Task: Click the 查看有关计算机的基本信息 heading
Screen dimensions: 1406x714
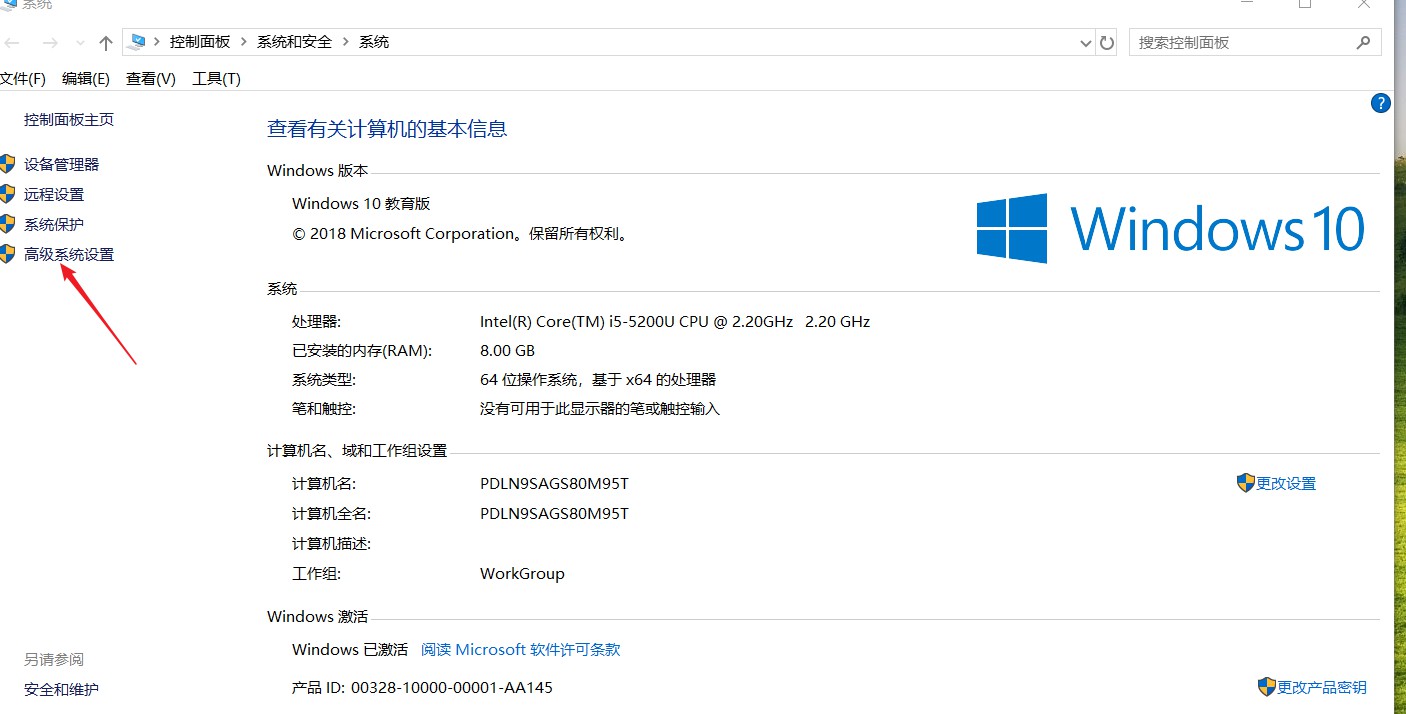Action: (387, 129)
